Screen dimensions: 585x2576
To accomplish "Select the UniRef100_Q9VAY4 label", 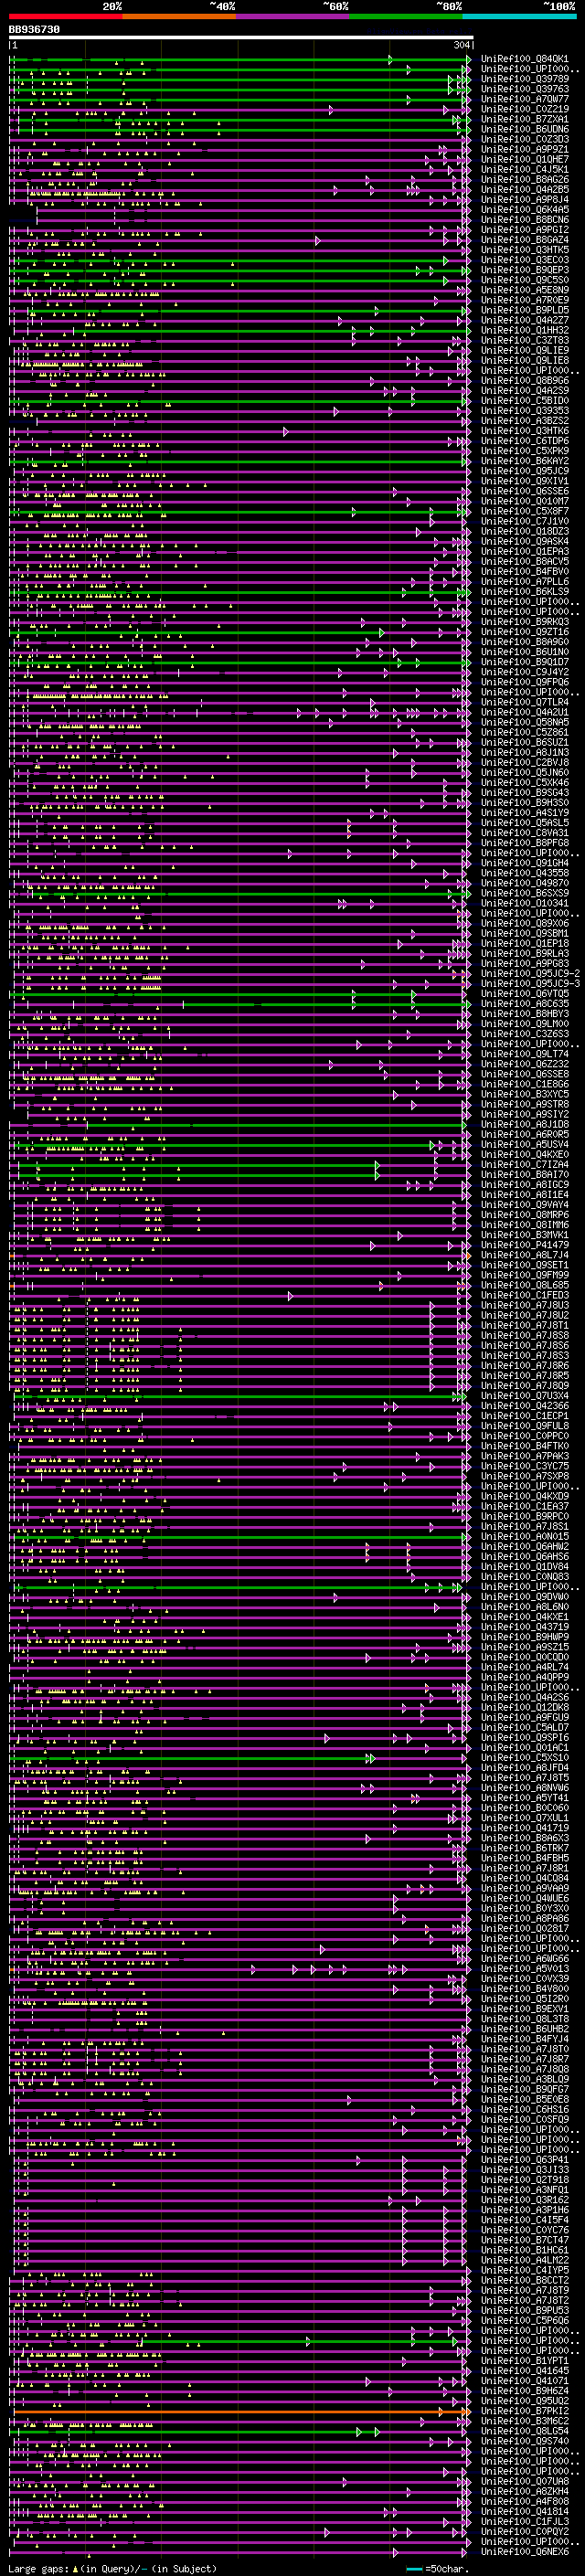I will [x=525, y=1205].
